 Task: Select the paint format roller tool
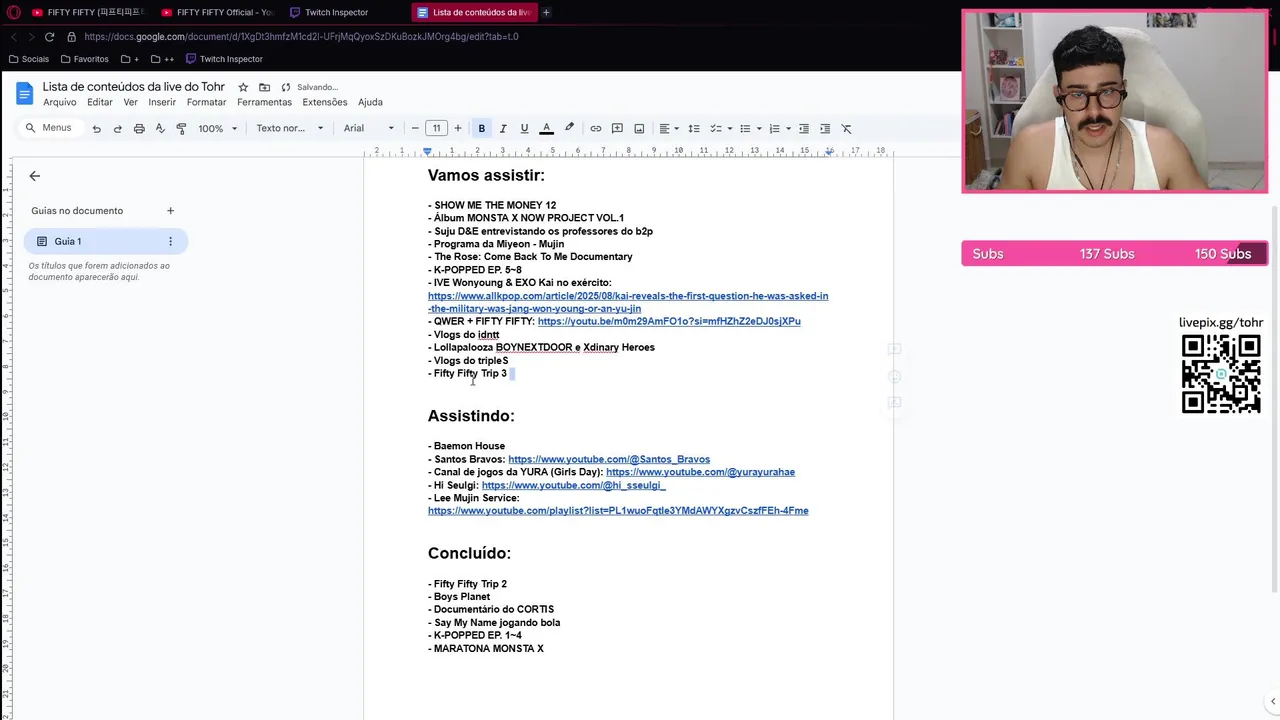click(181, 129)
